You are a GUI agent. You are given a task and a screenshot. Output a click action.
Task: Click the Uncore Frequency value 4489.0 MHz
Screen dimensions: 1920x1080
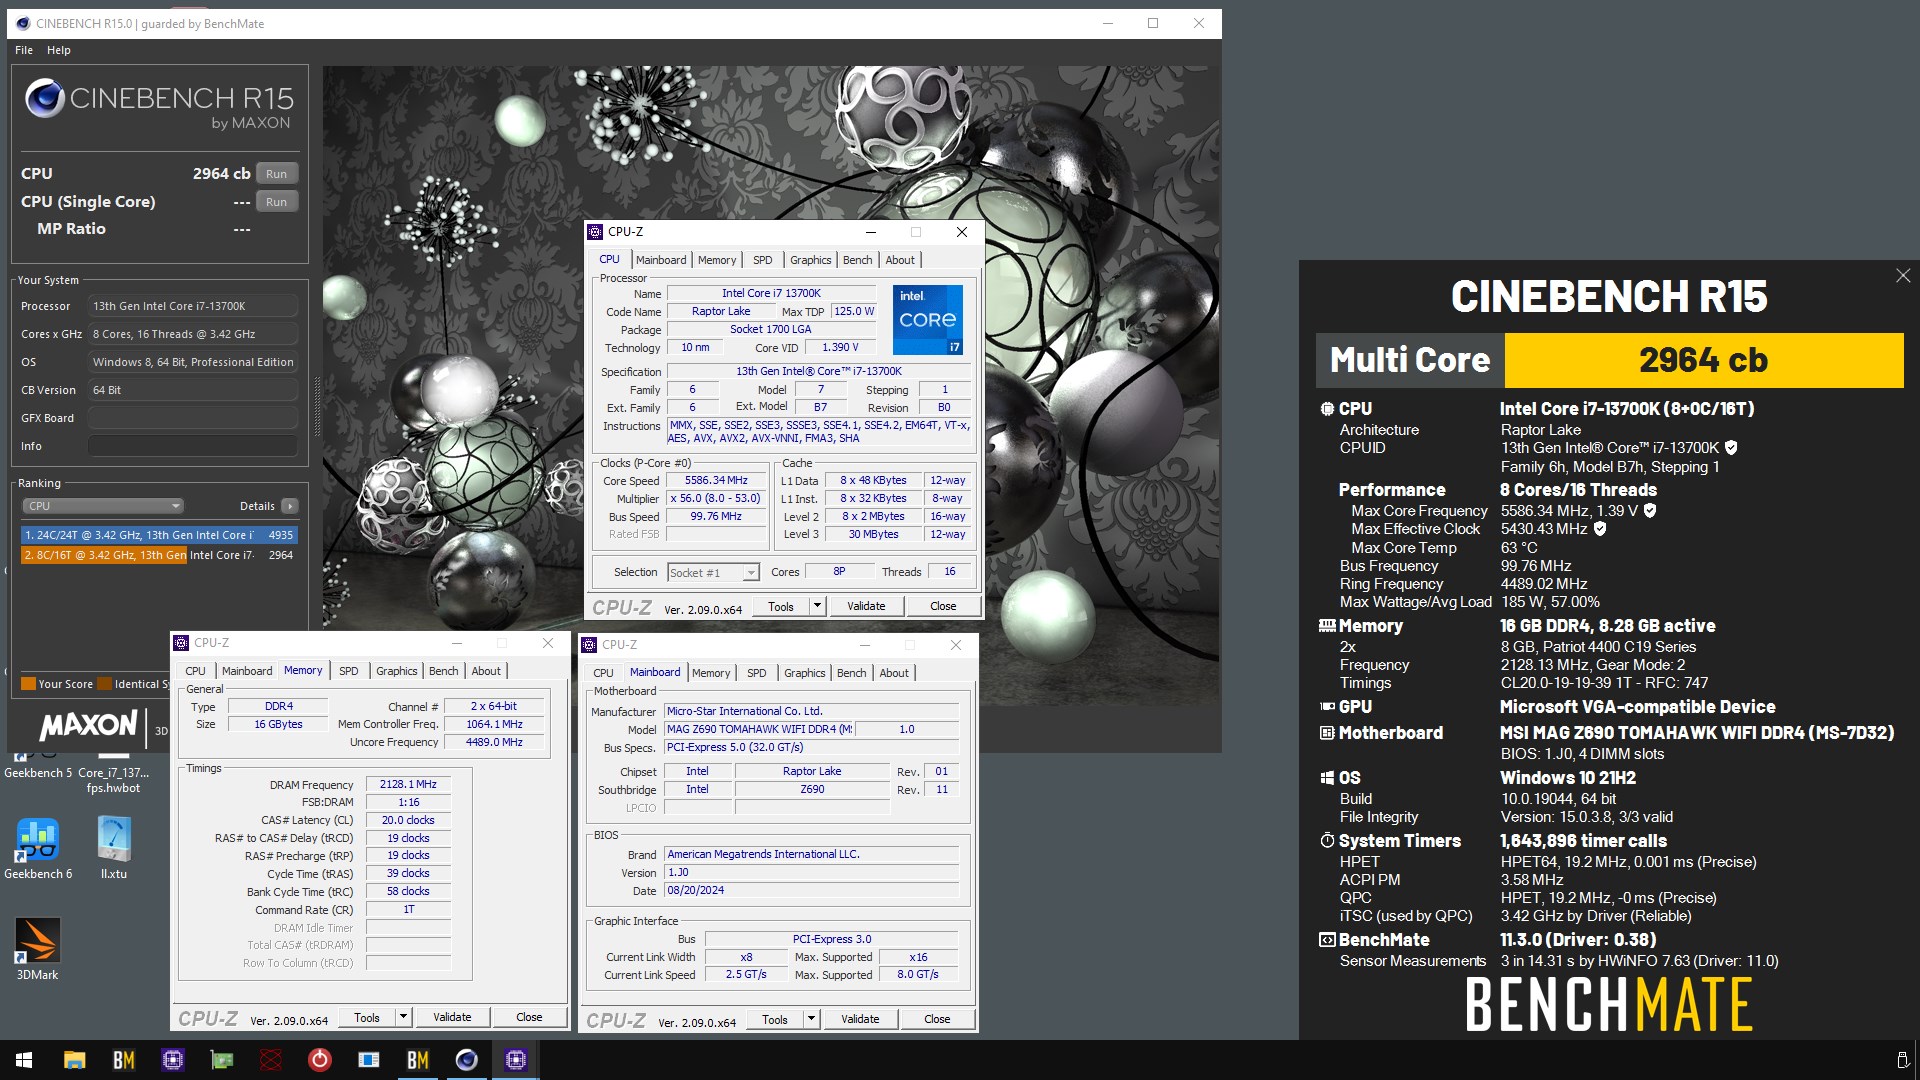pos(494,743)
